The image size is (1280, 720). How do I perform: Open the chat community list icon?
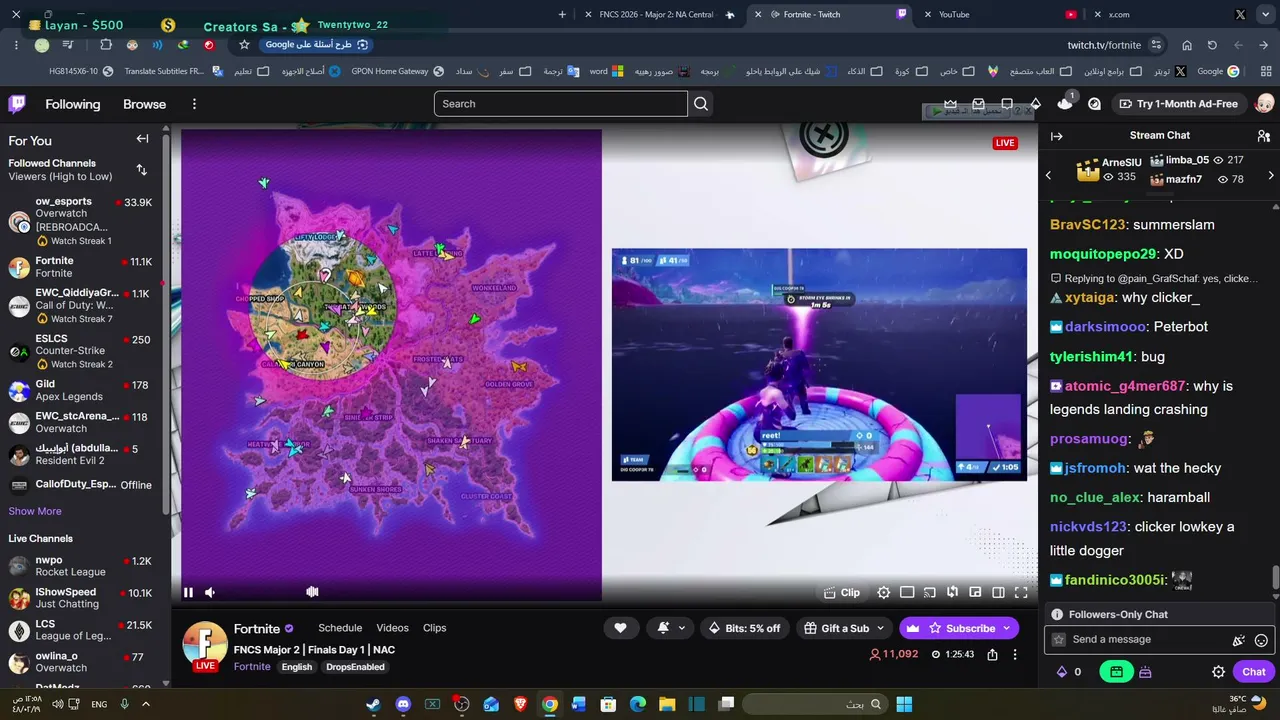pos(1264,136)
